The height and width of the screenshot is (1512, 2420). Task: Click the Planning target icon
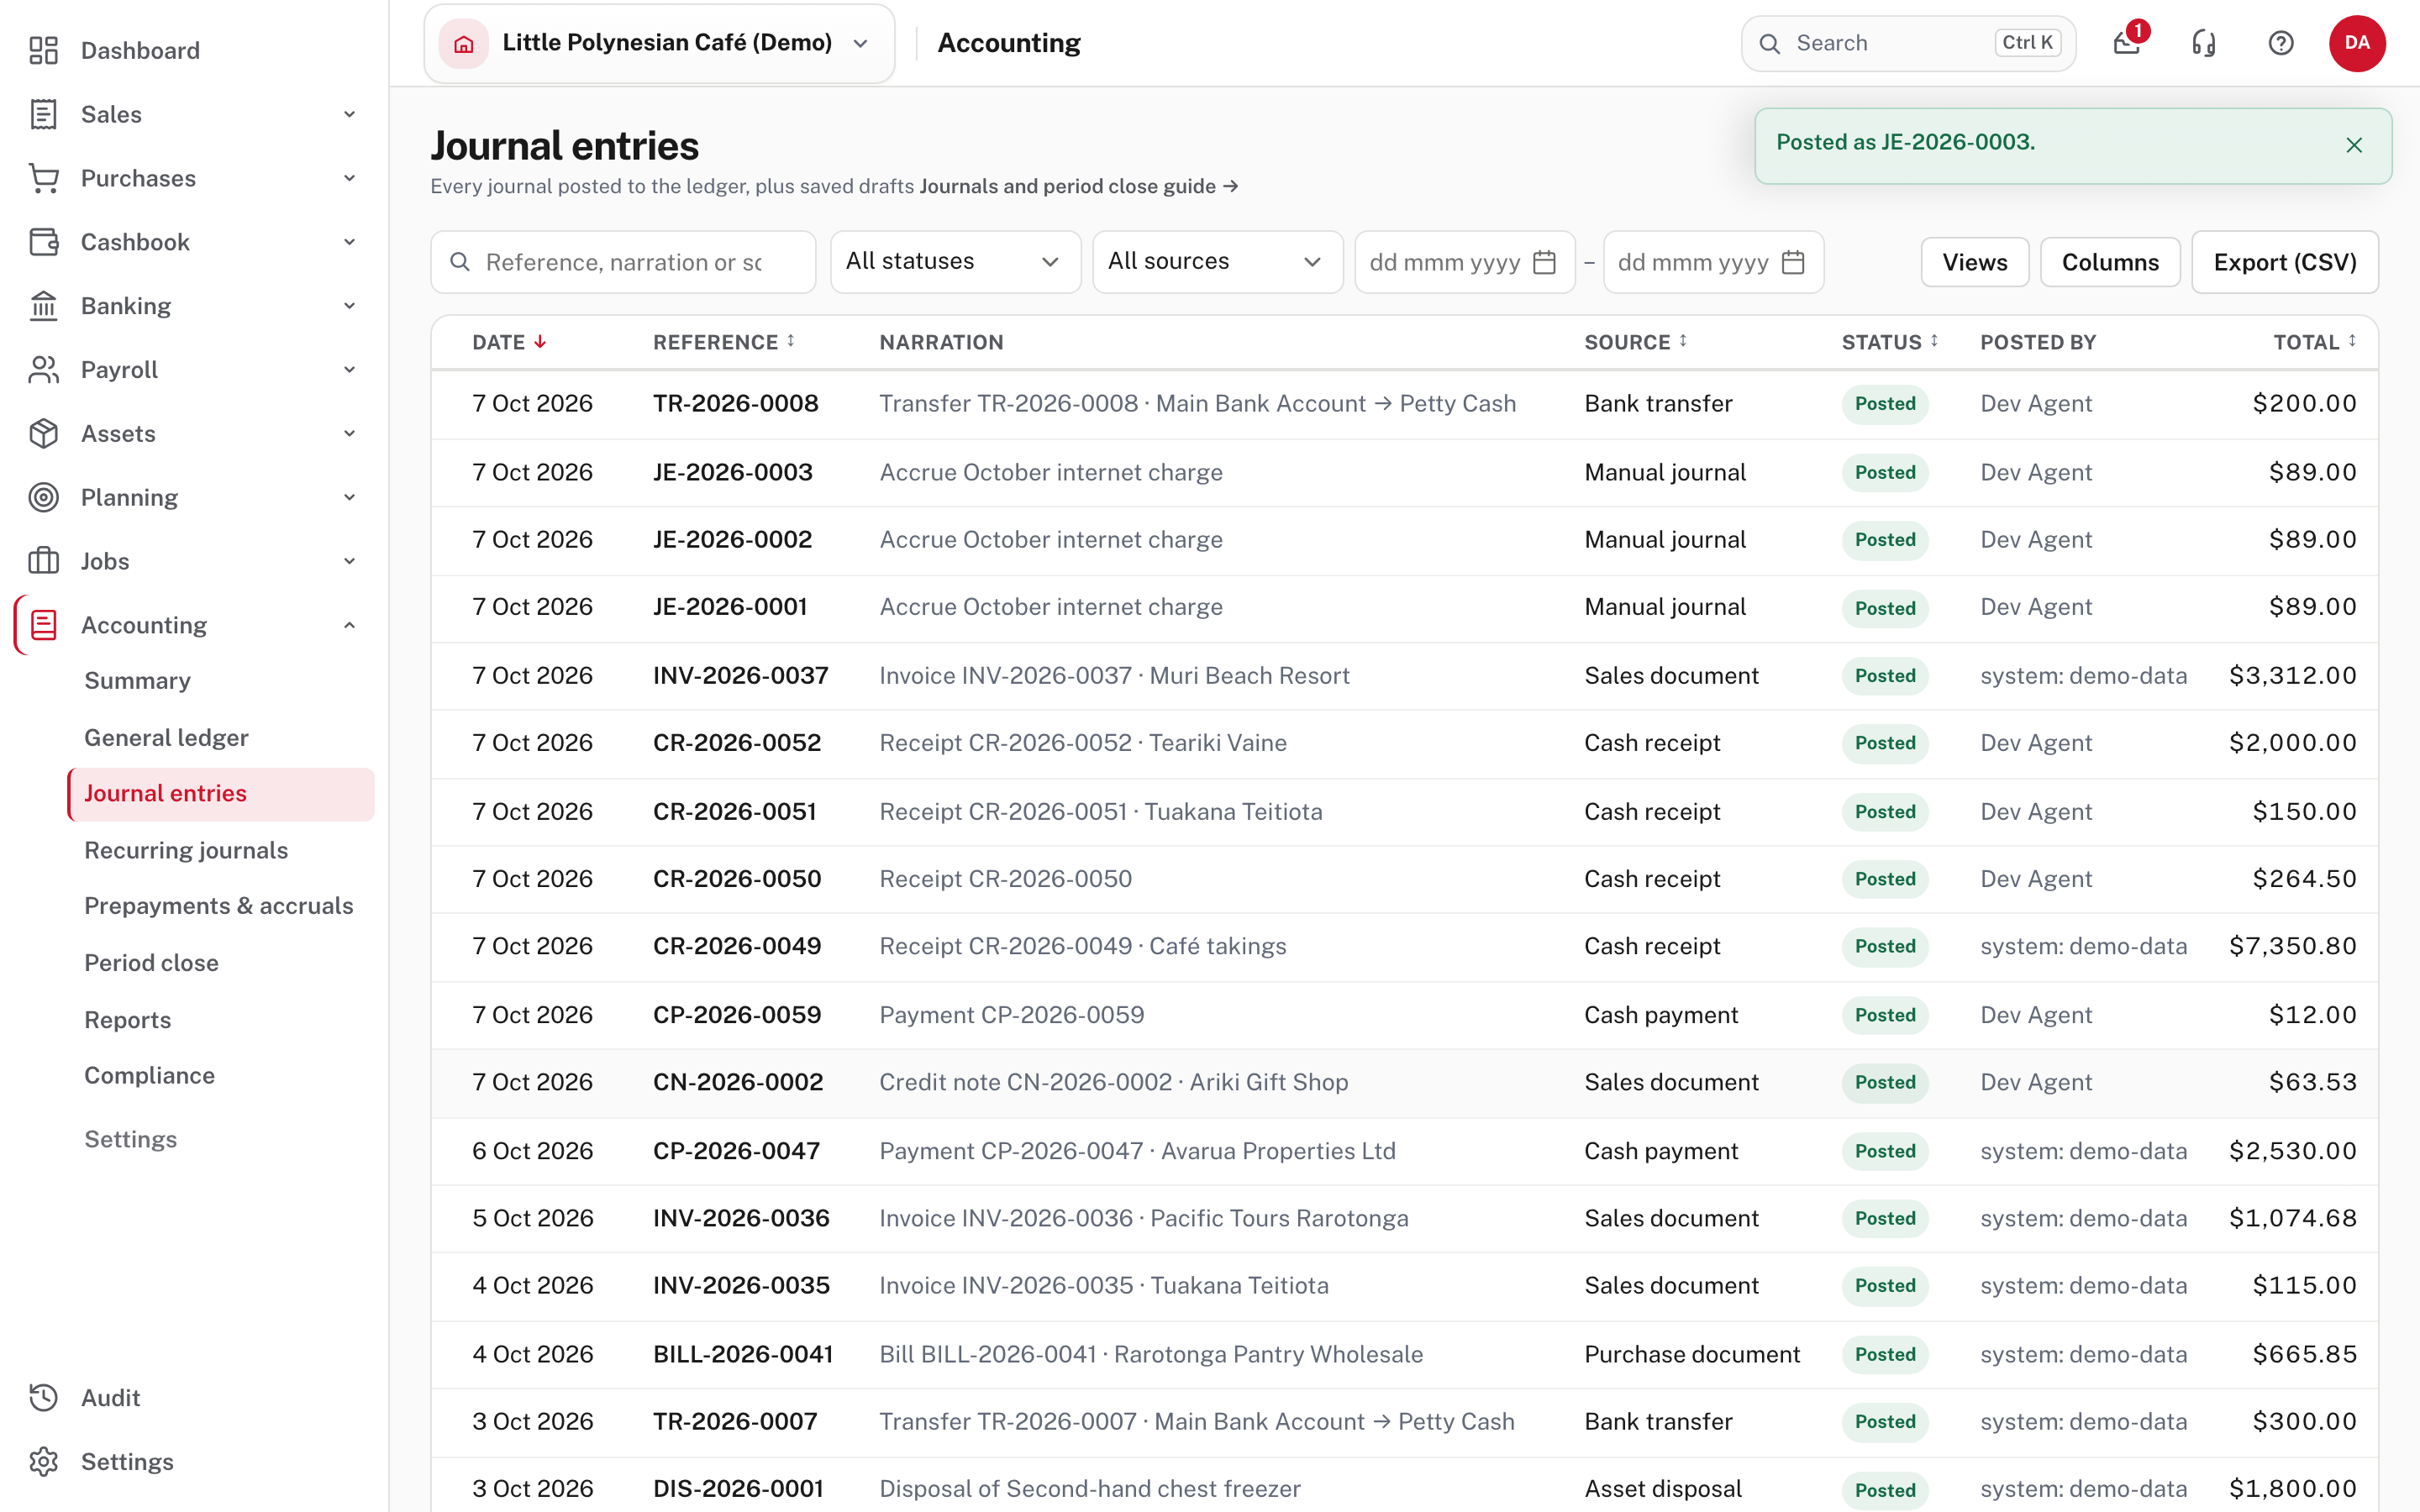tap(43, 497)
